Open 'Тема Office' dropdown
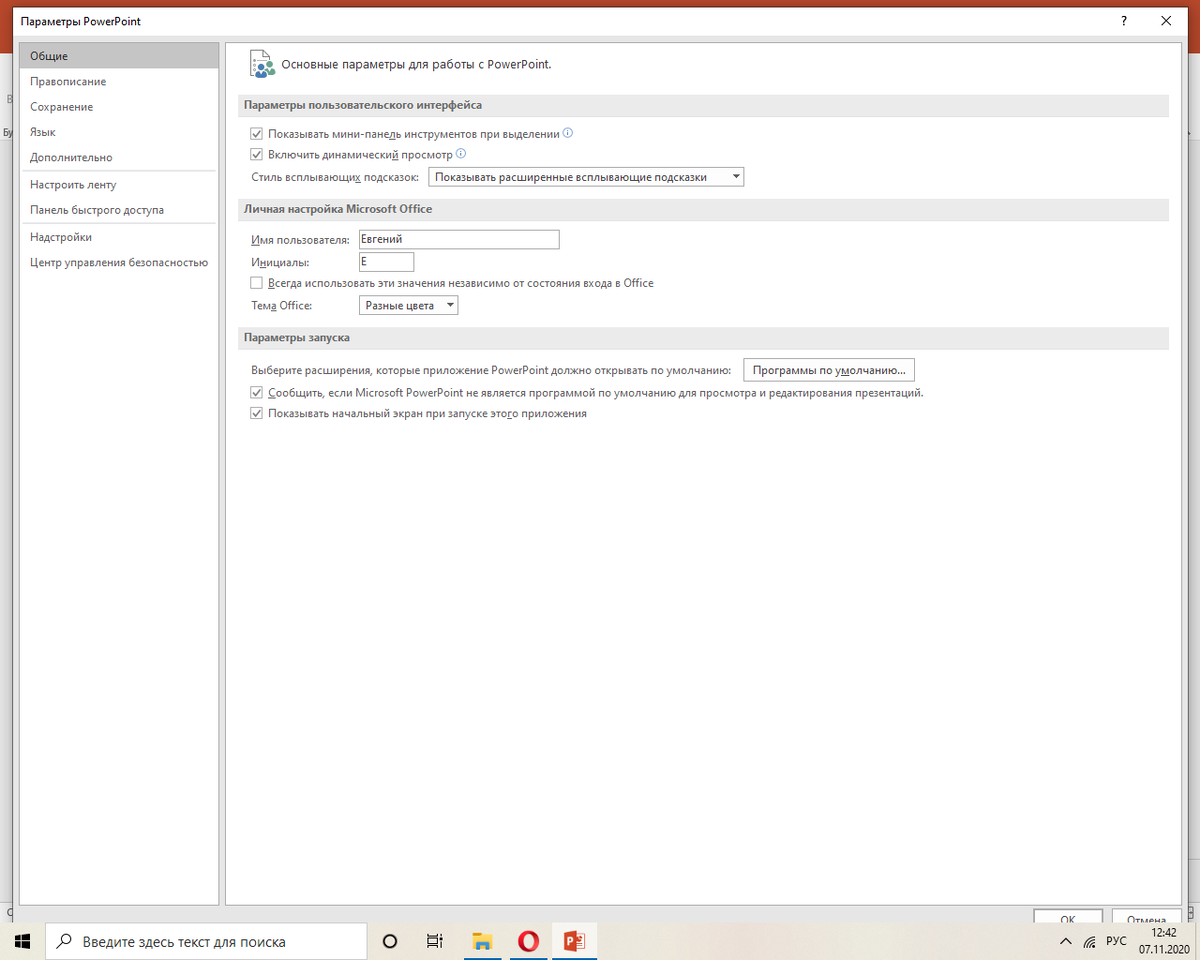 pyautogui.click(x=408, y=305)
